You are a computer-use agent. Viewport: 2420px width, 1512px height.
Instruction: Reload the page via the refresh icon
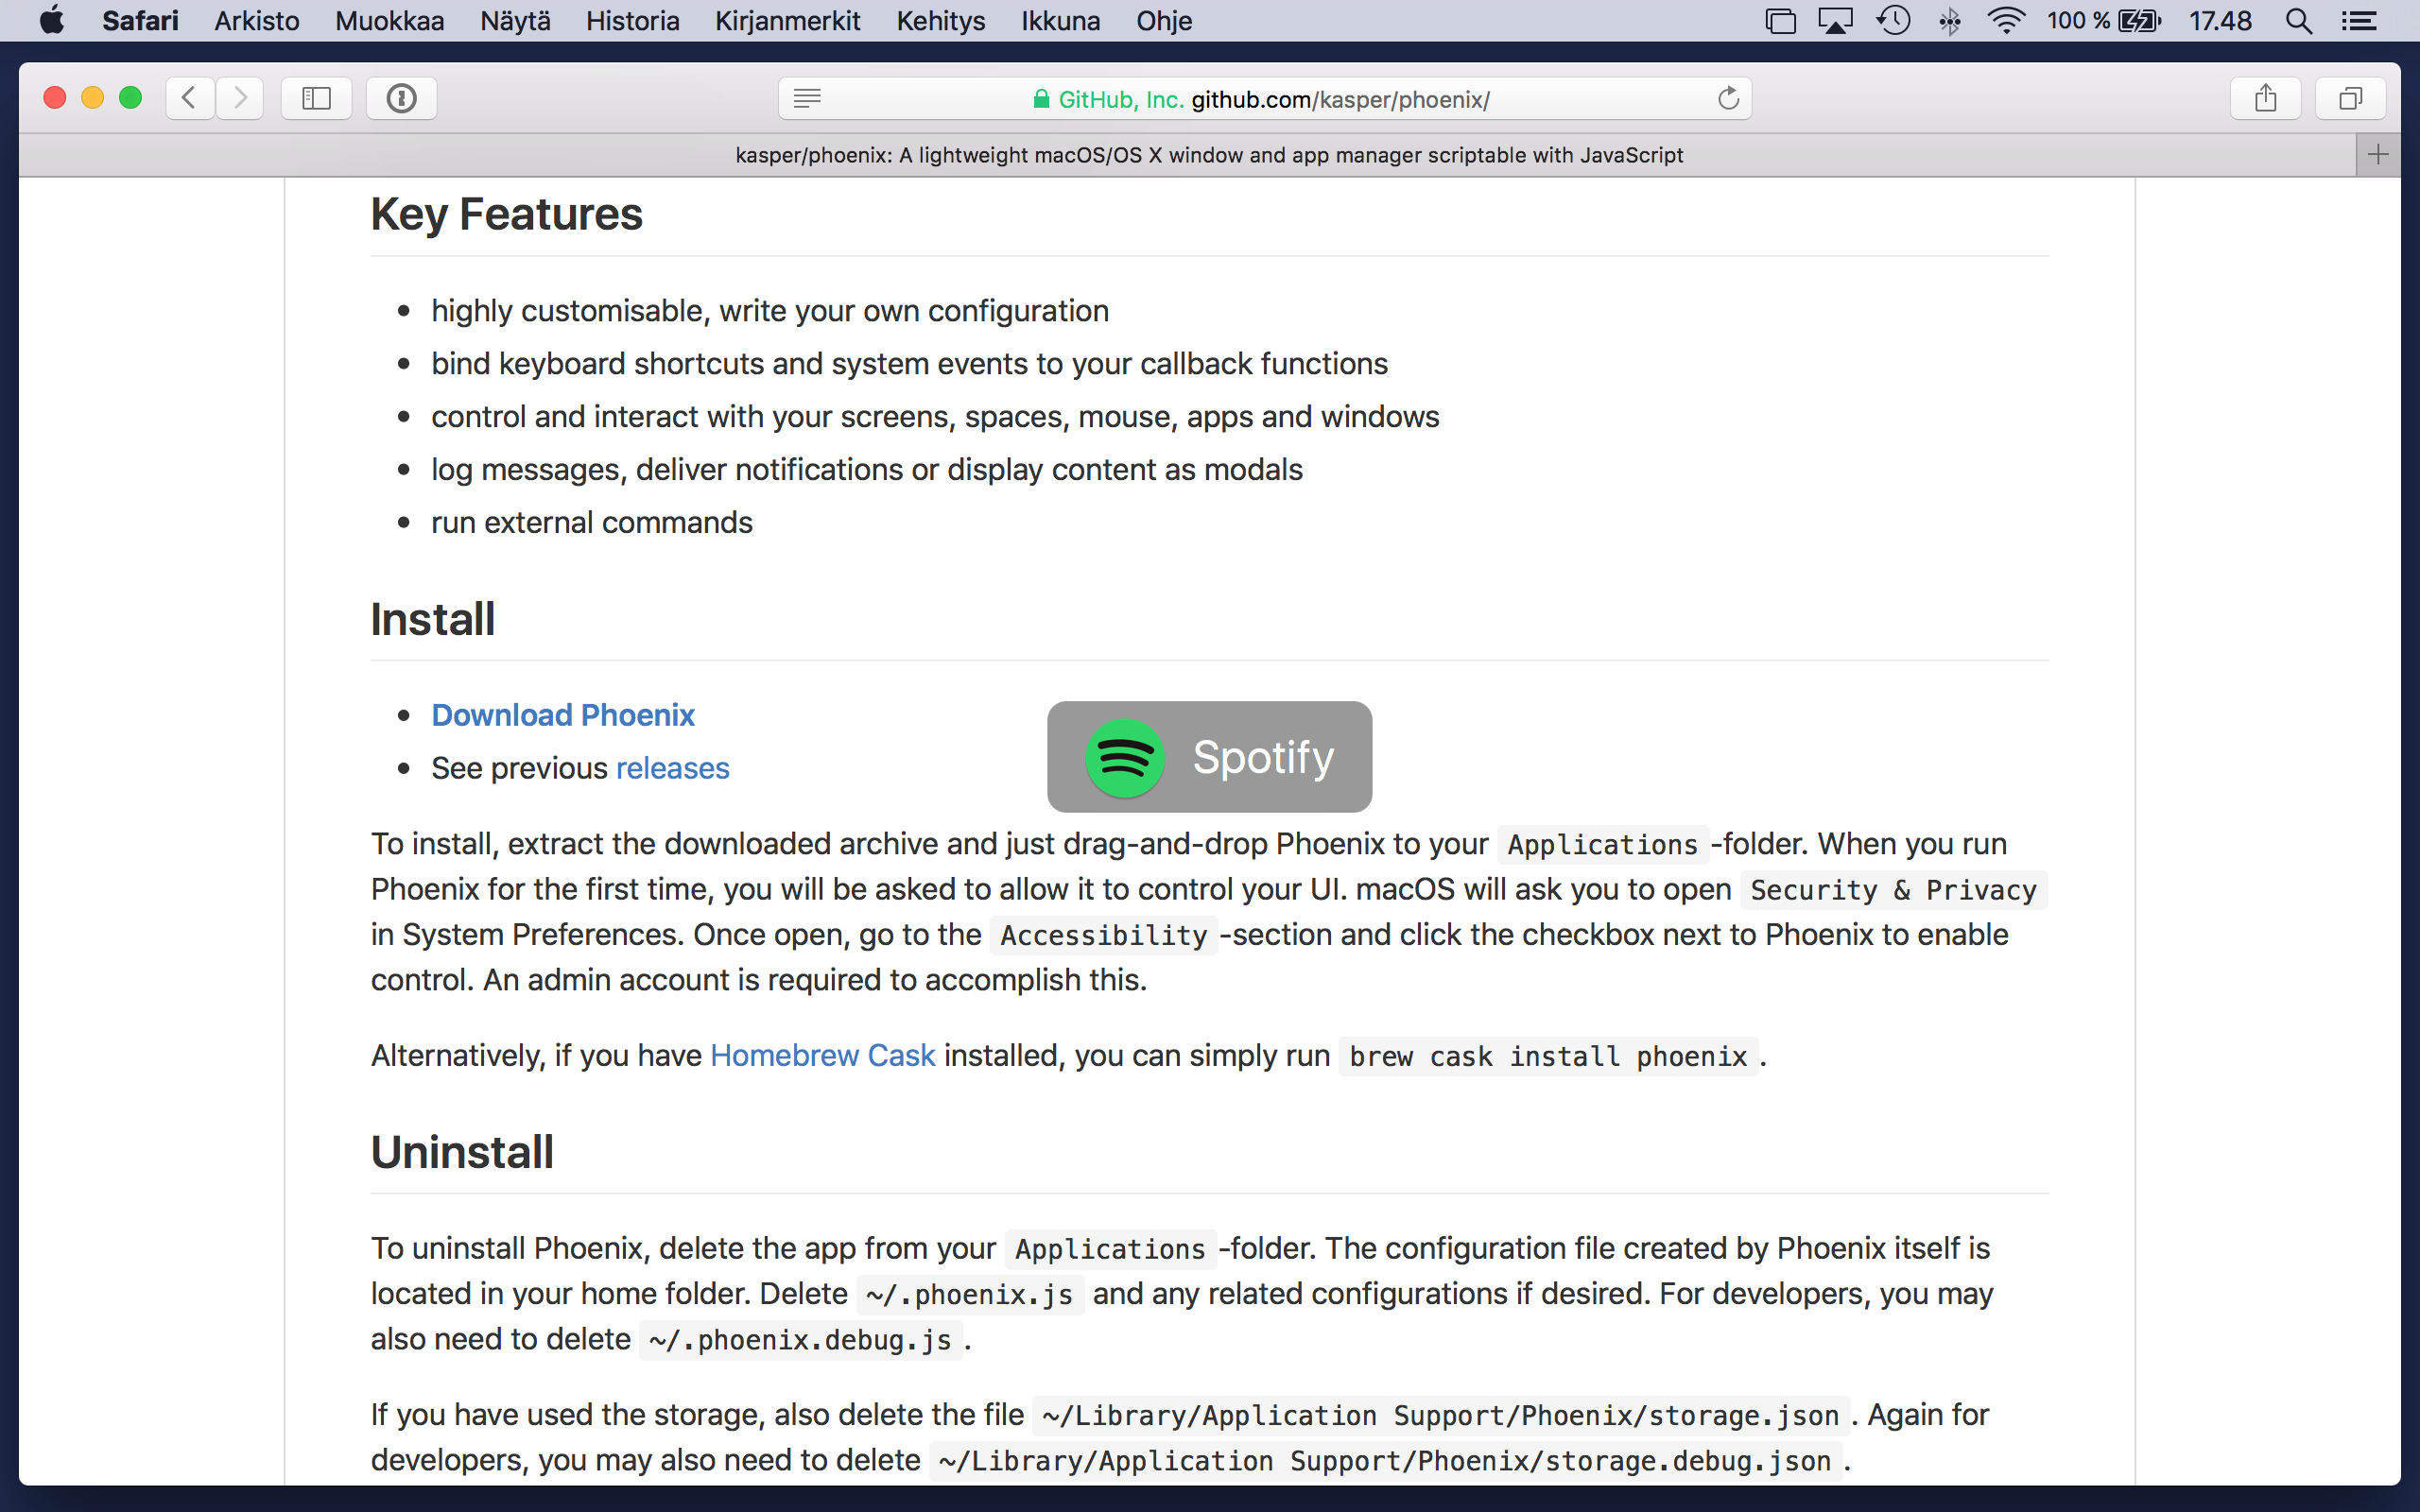(x=1729, y=98)
